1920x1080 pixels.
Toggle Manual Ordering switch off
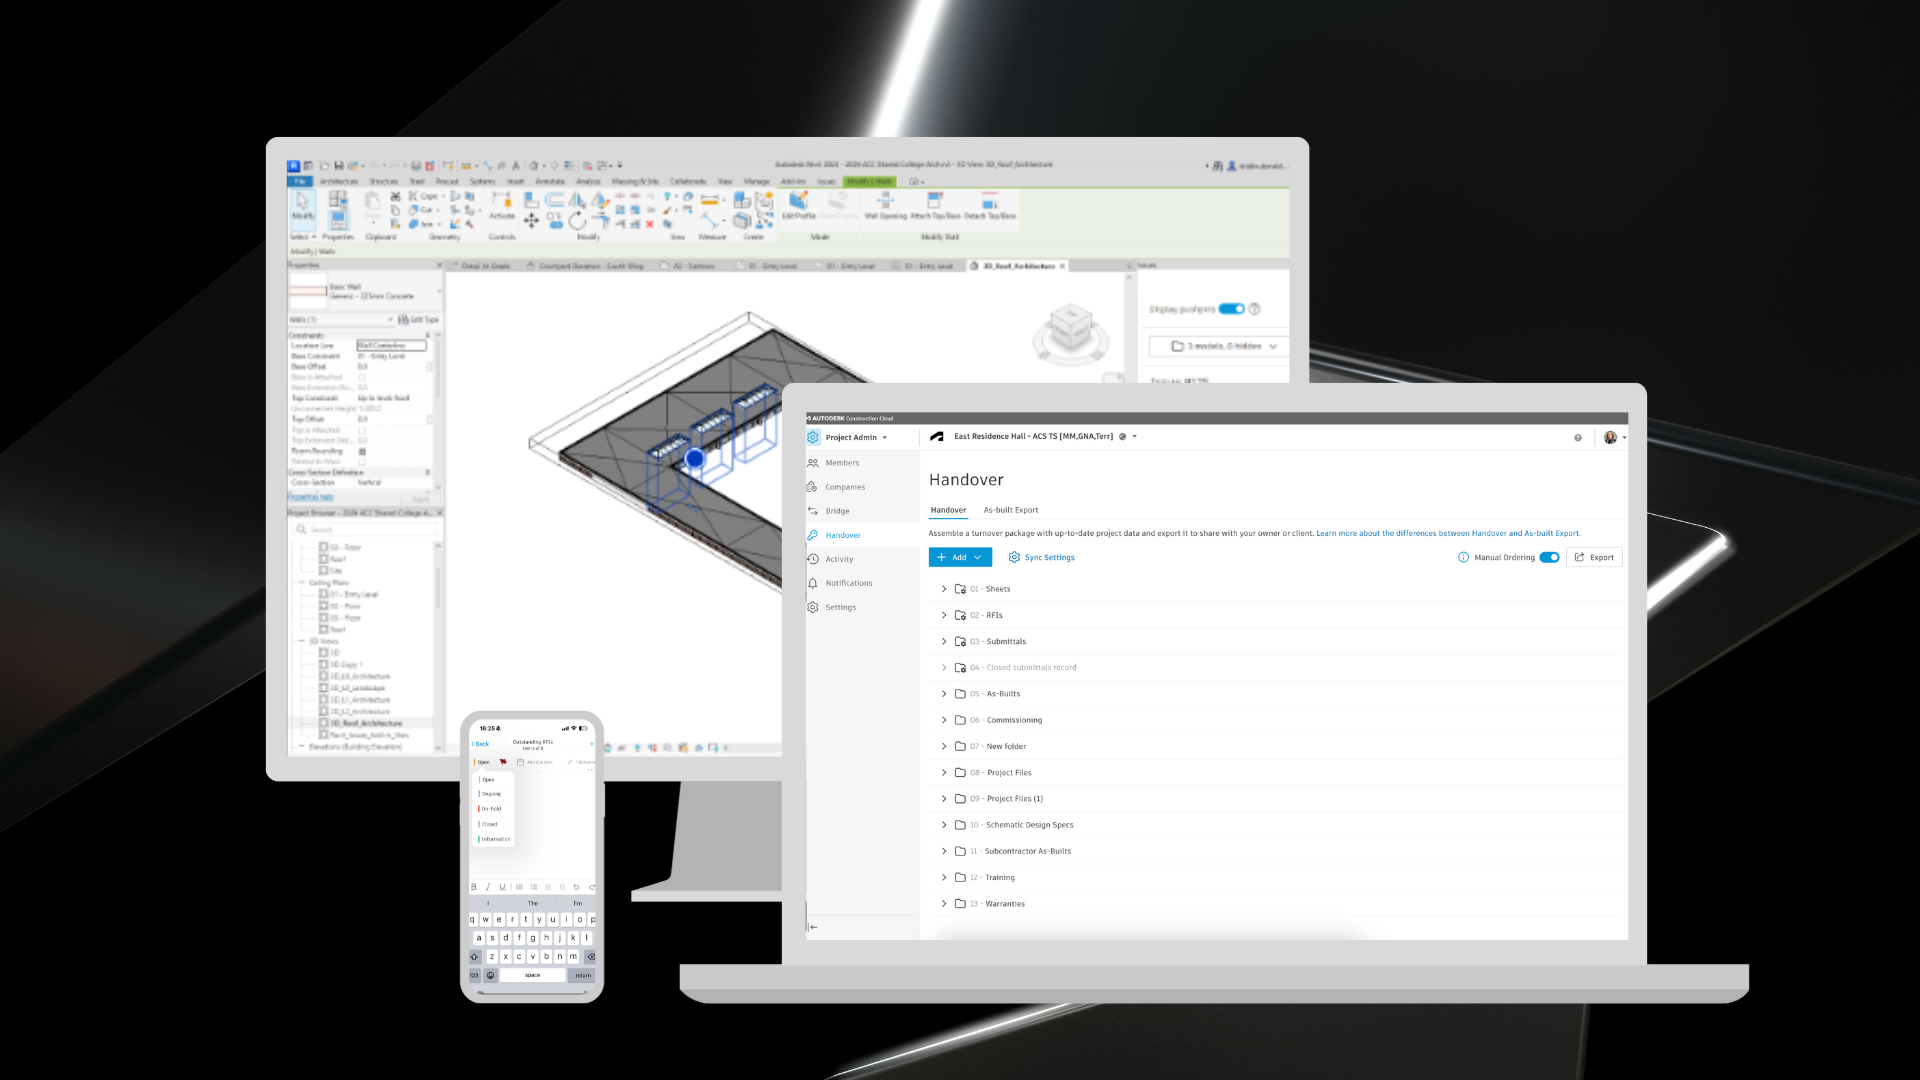click(x=1549, y=557)
